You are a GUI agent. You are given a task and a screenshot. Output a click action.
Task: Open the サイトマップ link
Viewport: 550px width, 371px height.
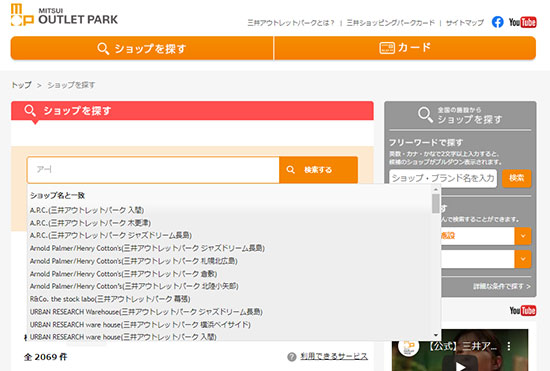pos(465,23)
